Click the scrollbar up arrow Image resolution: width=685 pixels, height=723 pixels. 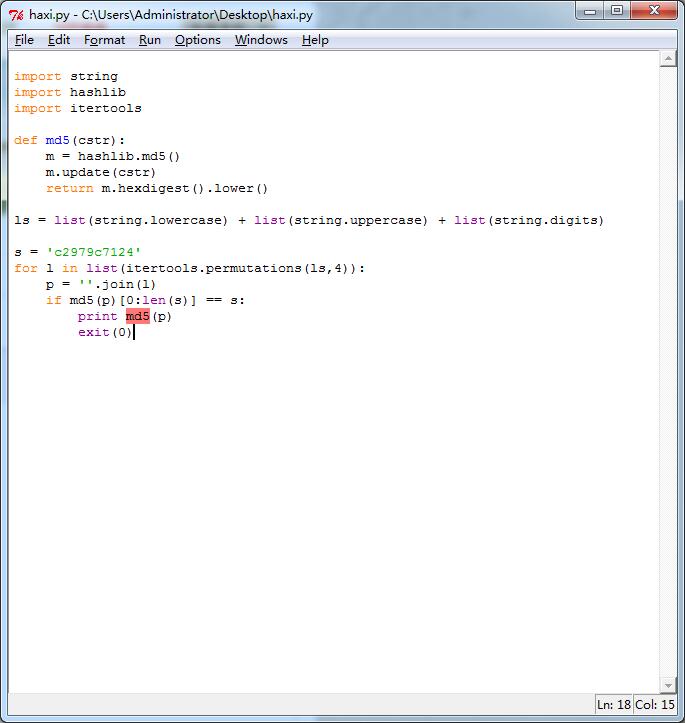pos(668,59)
